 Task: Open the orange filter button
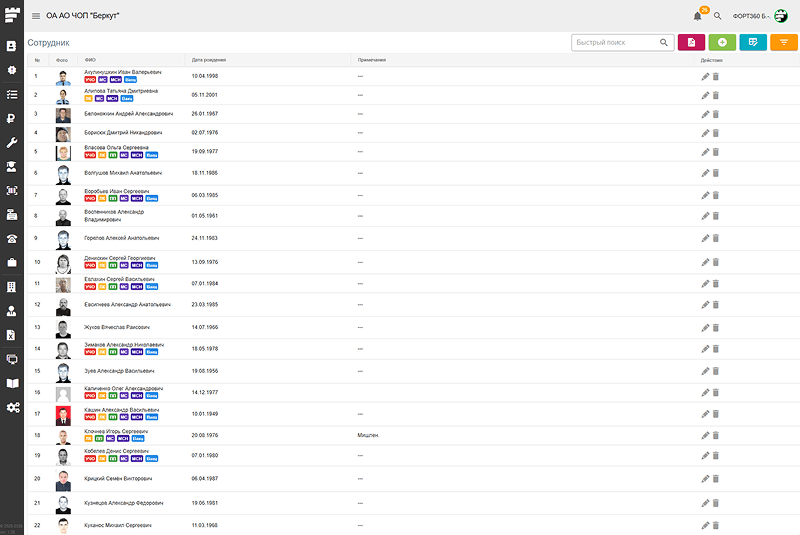pos(785,42)
